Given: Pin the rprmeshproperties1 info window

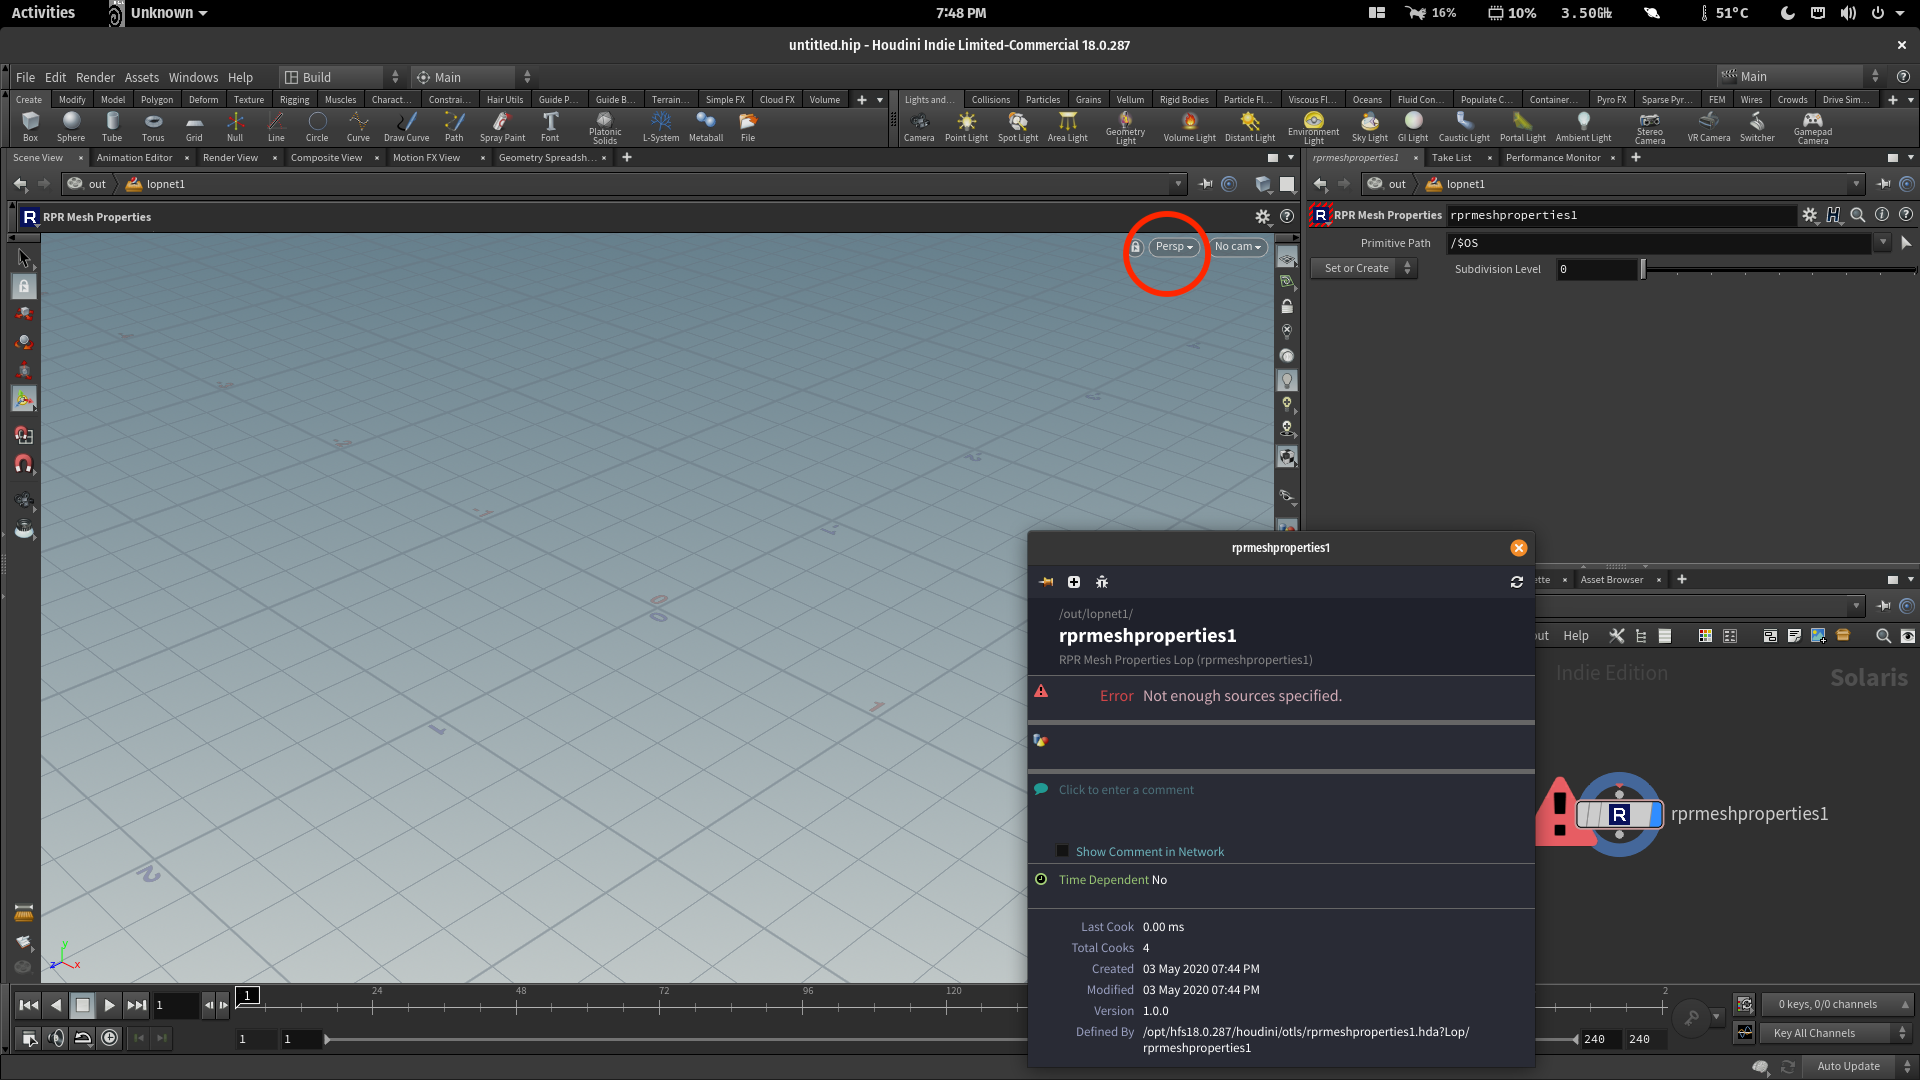Looking at the screenshot, I should point(1046,581).
